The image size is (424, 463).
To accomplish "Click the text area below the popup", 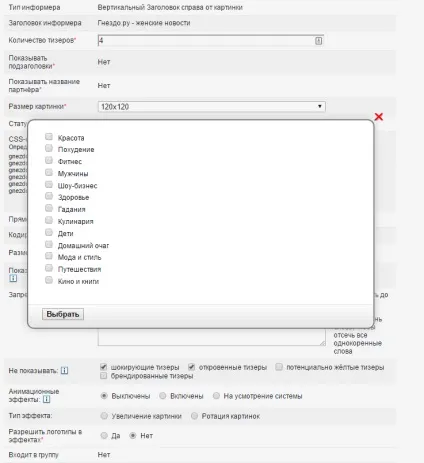I will tap(212, 337).
